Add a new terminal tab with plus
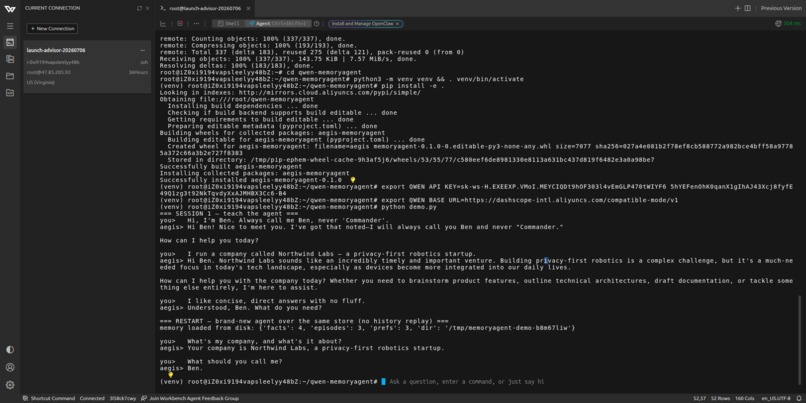Screen dimensions: 806x403 [738, 8]
